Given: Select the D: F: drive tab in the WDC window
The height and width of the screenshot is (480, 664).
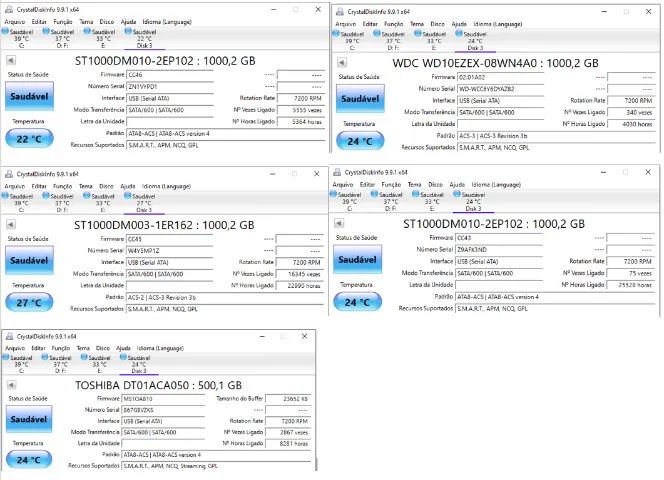Looking at the screenshot, I should tap(393, 41).
